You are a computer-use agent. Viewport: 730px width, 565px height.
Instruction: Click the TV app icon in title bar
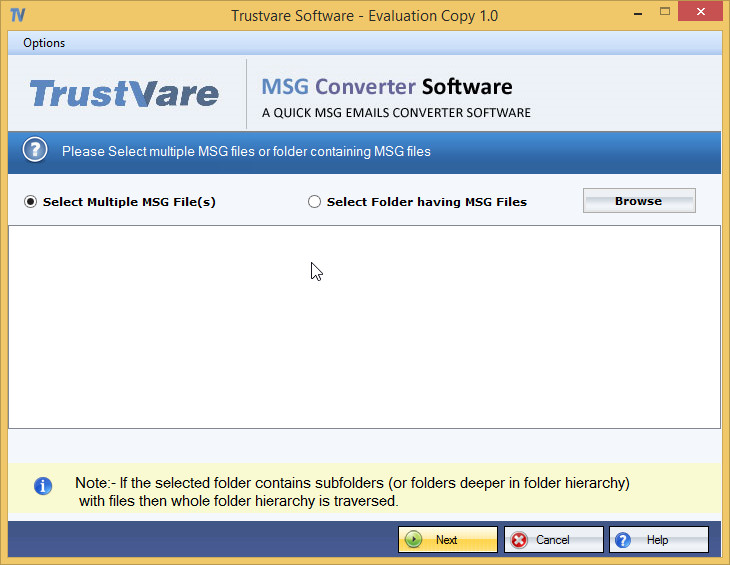pyautogui.click(x=16, y=15)
